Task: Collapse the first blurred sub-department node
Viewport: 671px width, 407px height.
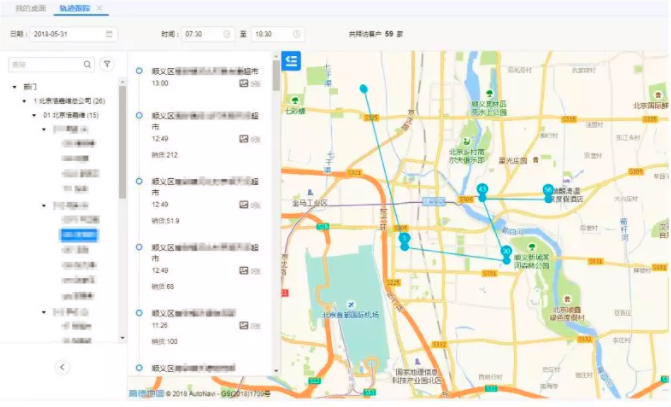Action: tap(44, 129)
